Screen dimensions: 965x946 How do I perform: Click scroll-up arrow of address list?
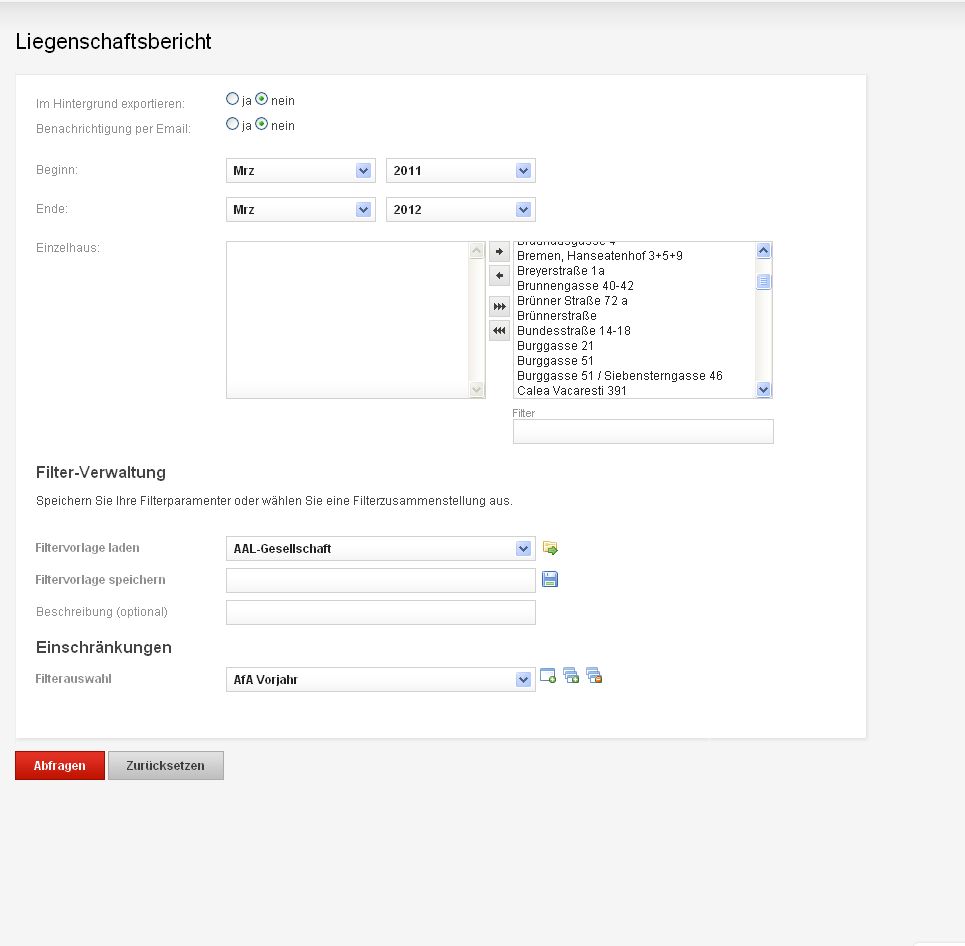(764, 250)
